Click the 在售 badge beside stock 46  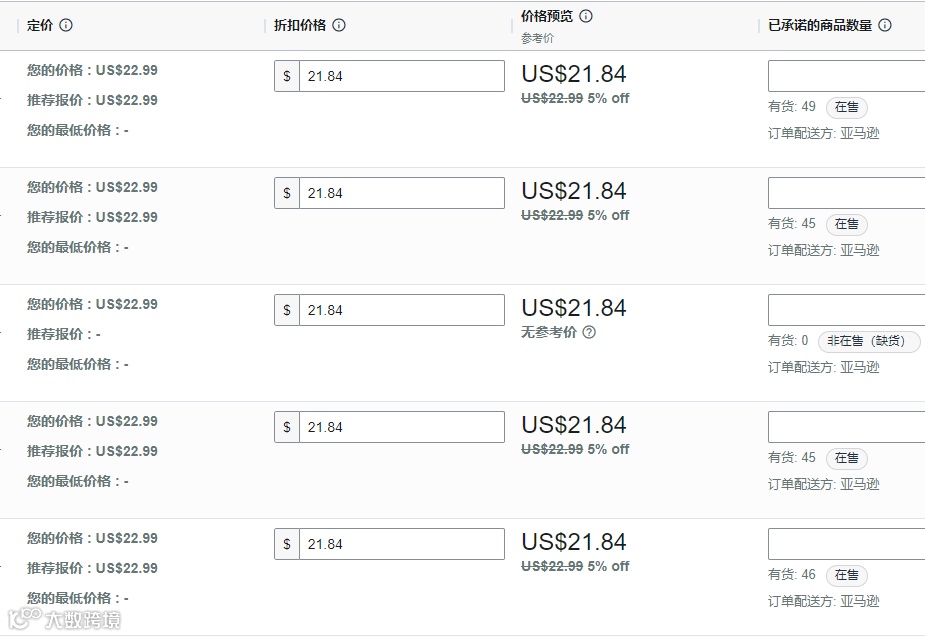(847, 575)
